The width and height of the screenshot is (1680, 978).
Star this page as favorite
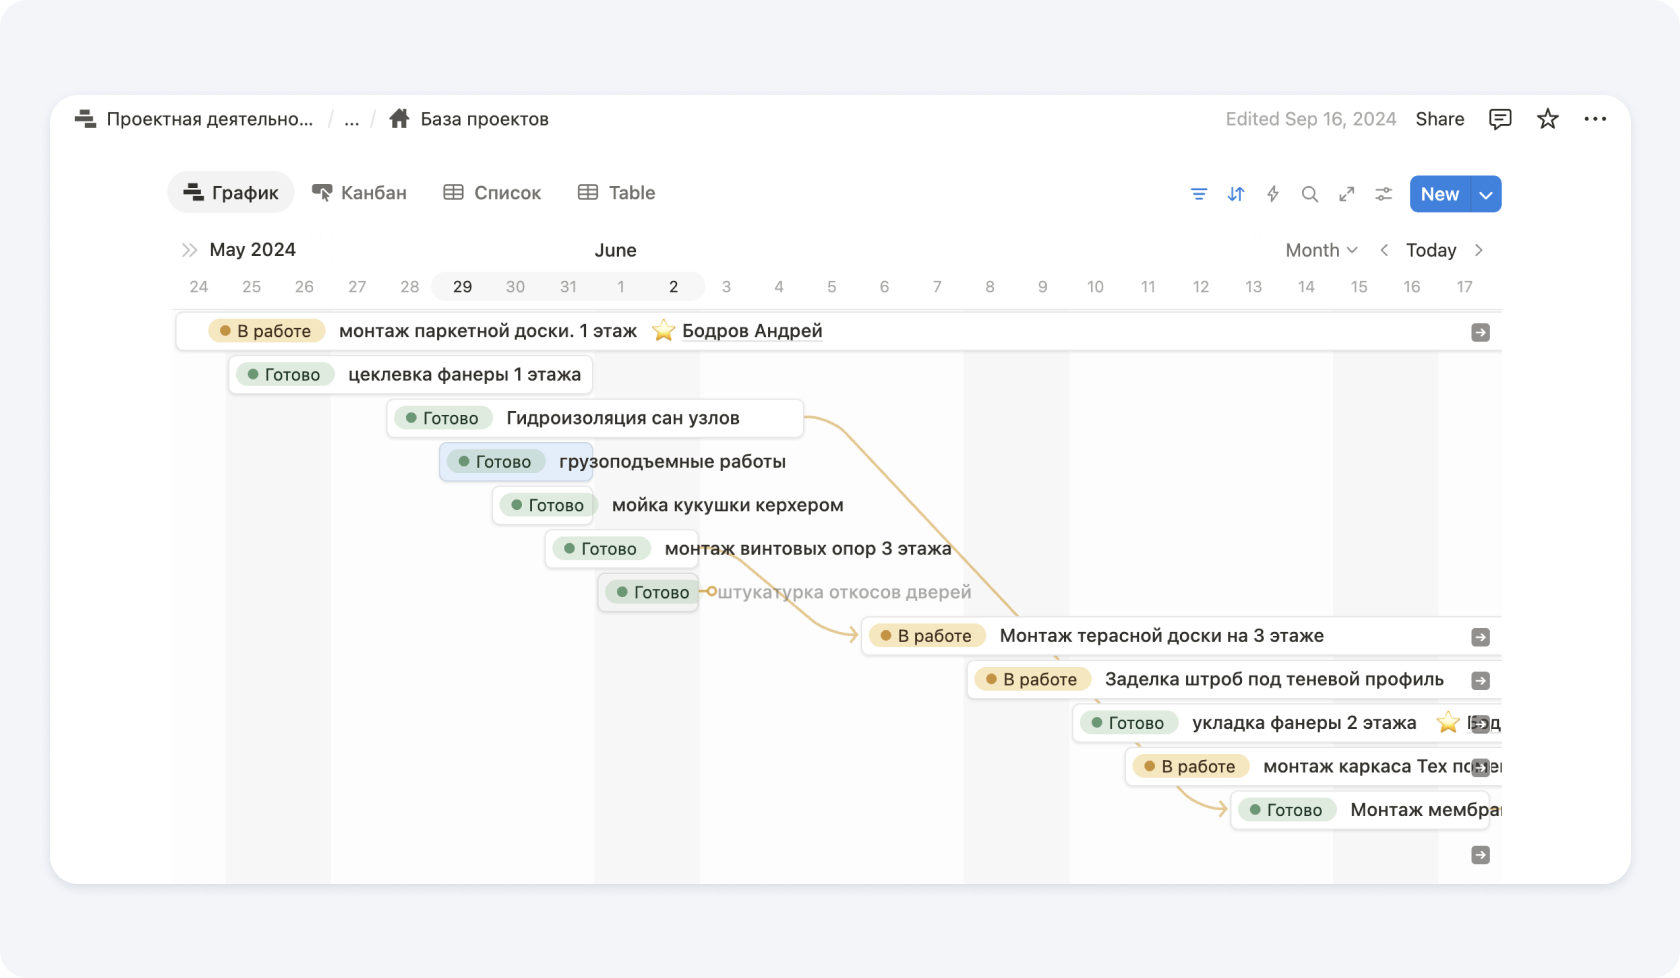[x=1548, y=119]
